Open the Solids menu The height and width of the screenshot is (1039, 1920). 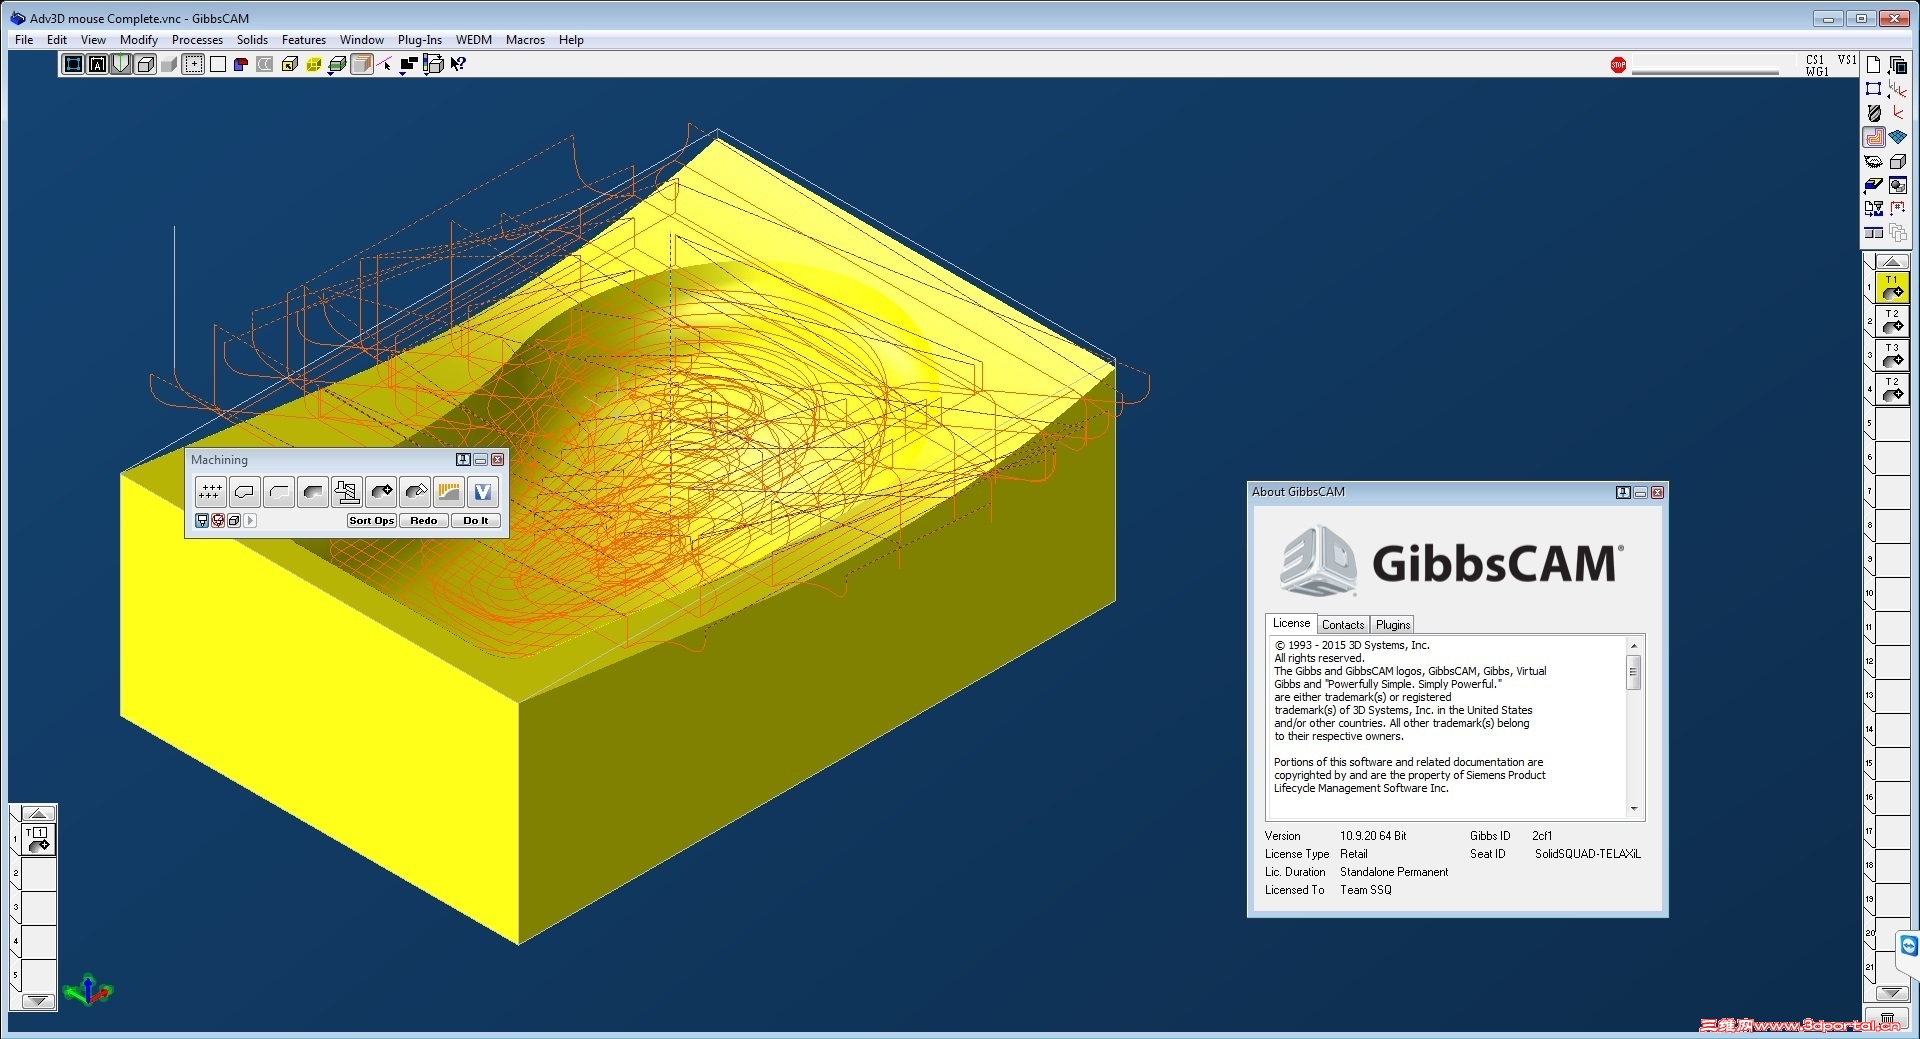[252, 40]
